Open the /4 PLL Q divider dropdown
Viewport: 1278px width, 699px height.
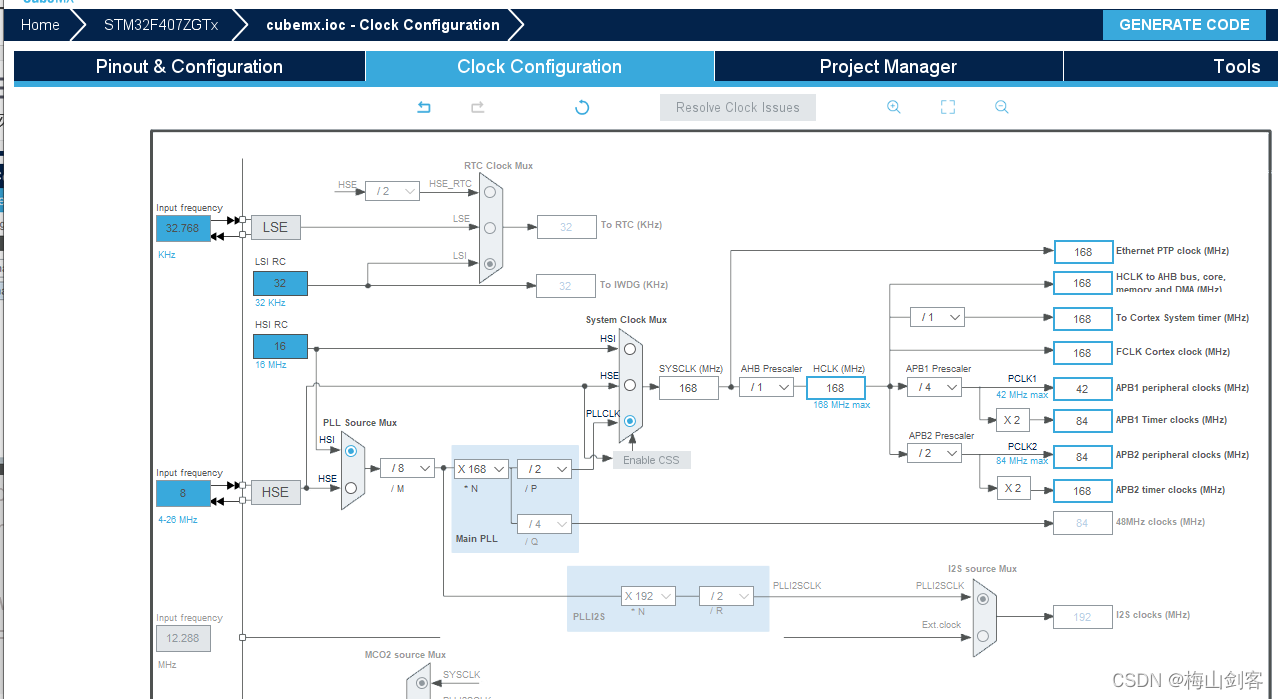544,523
